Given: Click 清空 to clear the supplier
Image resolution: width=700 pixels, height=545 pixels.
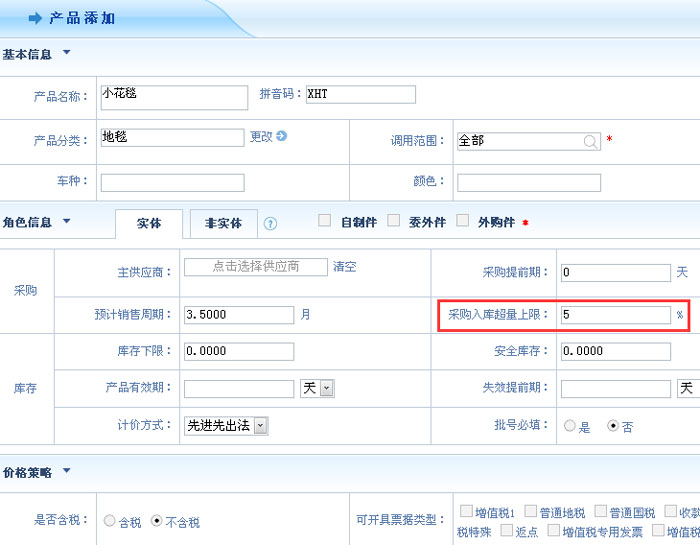Looking at the screenshot, I should click(x=344, y=267).
